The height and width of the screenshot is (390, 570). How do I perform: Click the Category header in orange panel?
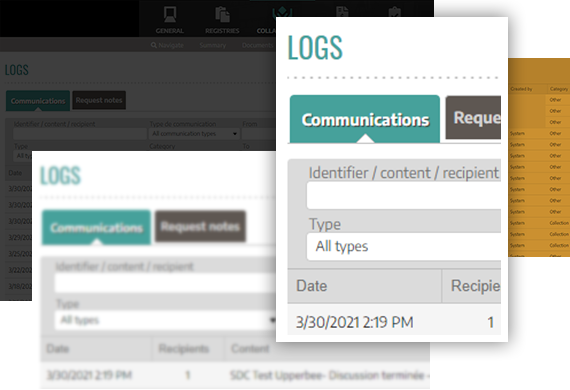click(x=559, y=89)
